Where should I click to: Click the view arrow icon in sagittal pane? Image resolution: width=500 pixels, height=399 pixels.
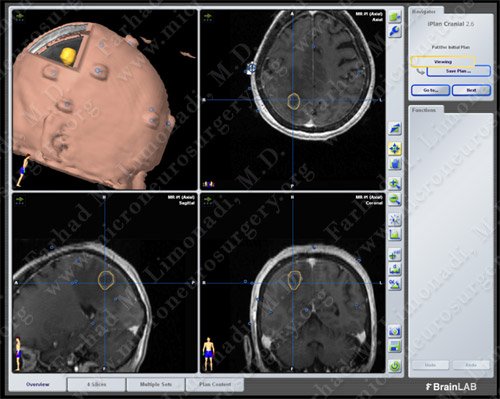(20, 200)
